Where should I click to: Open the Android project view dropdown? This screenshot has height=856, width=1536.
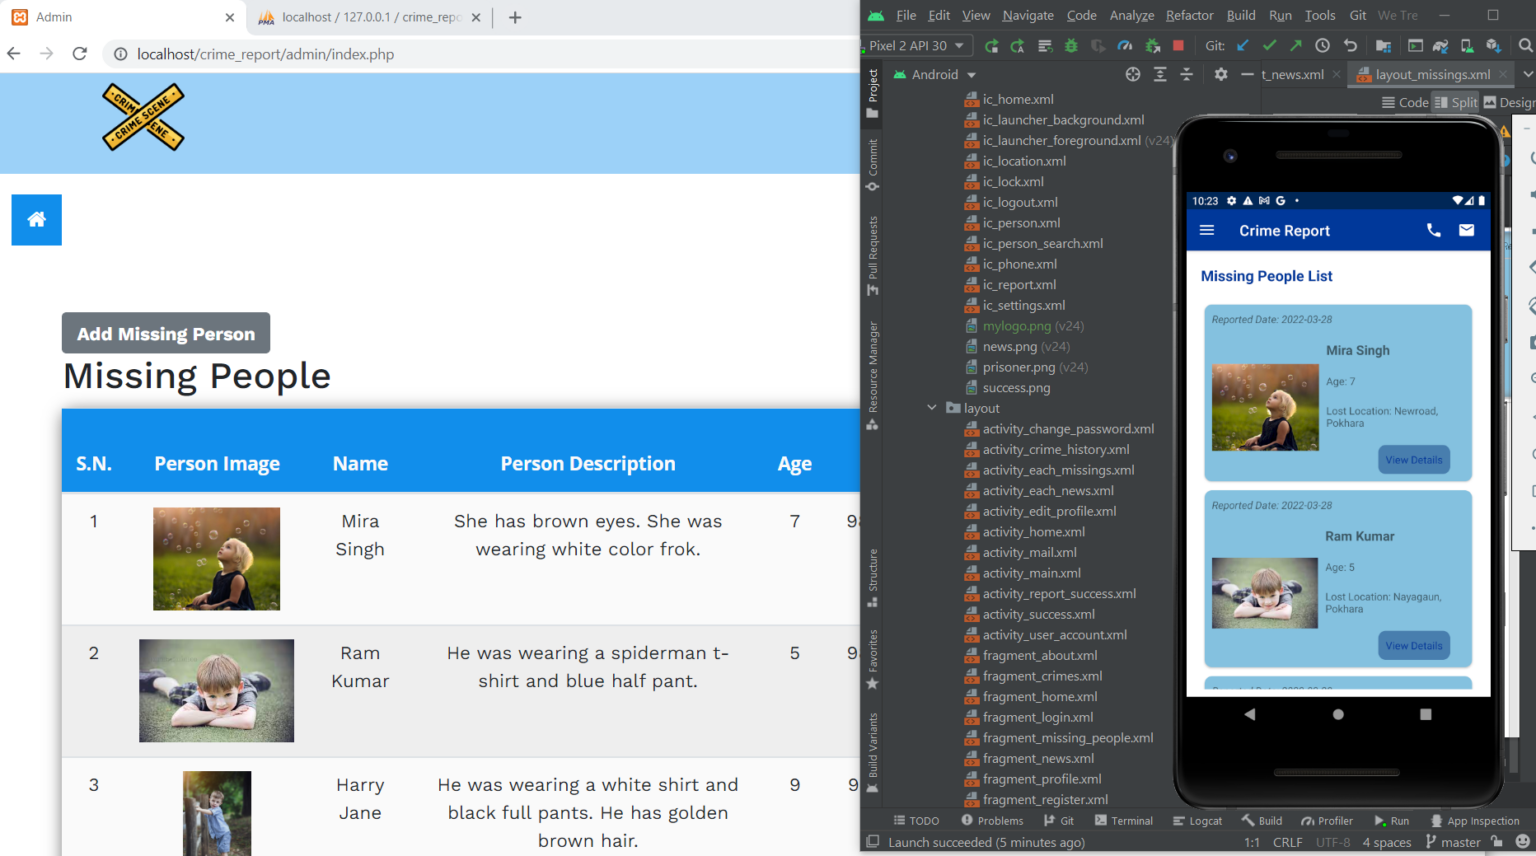coord(942,75)
